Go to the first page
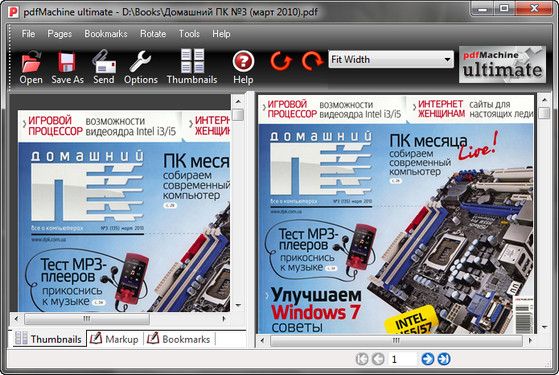This screenshot has height=375, width=559. click(x=361, y=359)
